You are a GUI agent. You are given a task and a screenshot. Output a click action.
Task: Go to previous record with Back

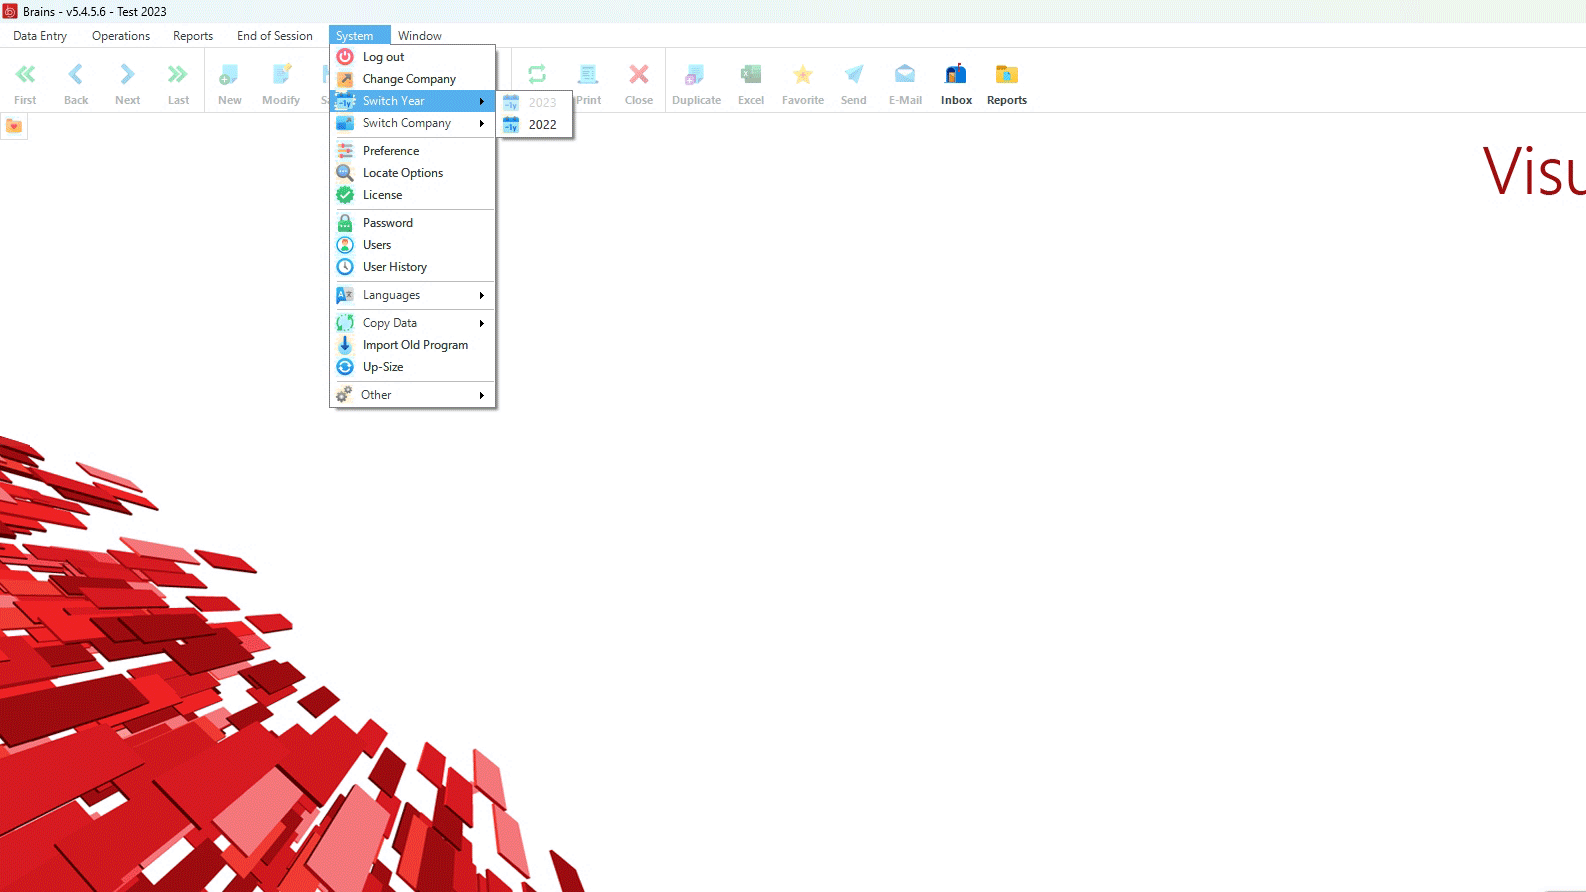coord(76,83)
